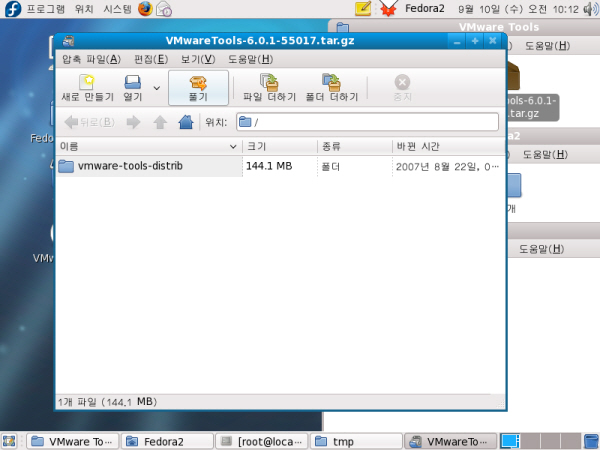Open 도움말(H) menu in VMware Tools window

click(x=547, y=46)
